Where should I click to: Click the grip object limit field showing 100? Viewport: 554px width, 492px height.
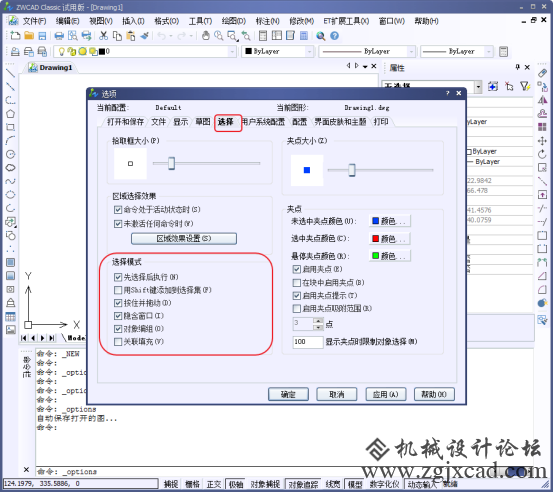click(x=308, y=342)
